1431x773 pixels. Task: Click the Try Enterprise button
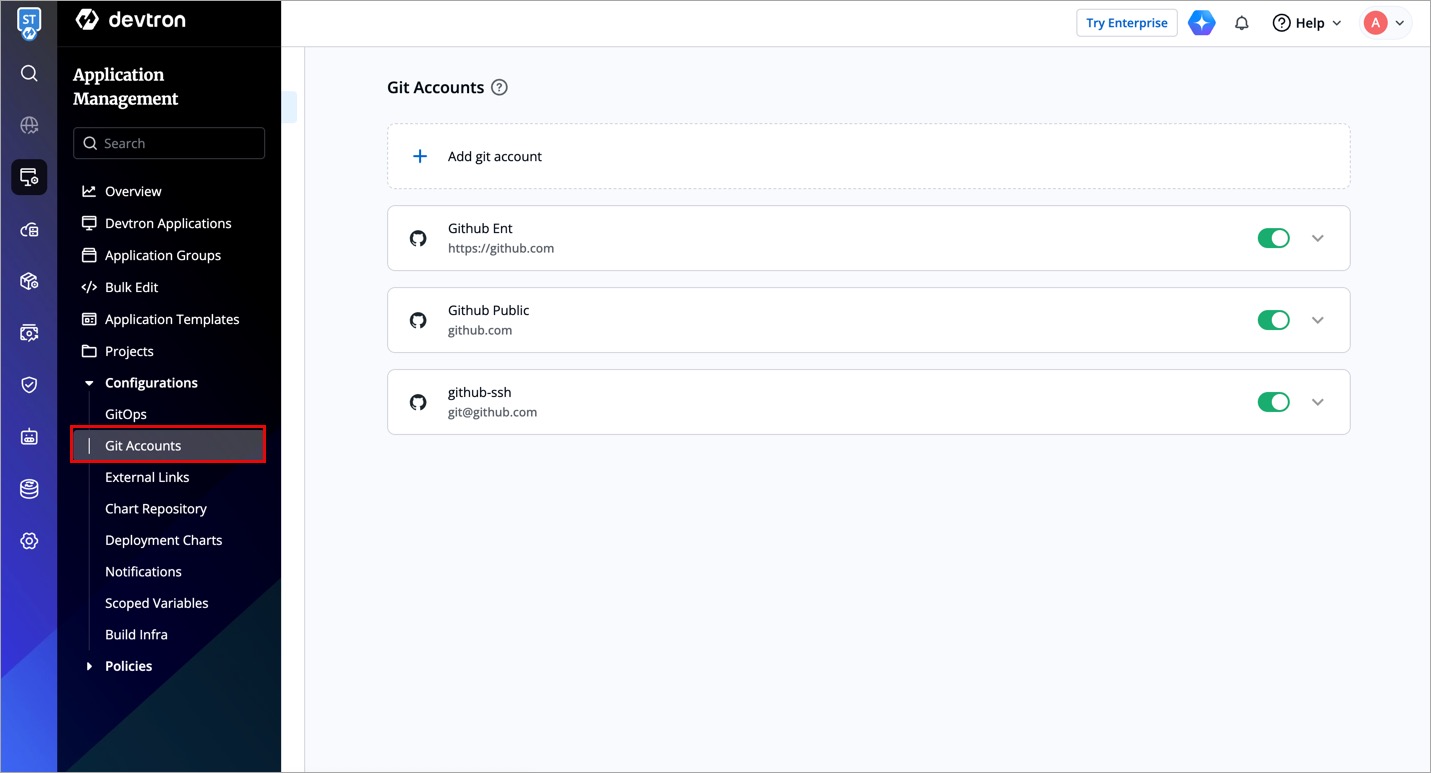click(1126, 23)
